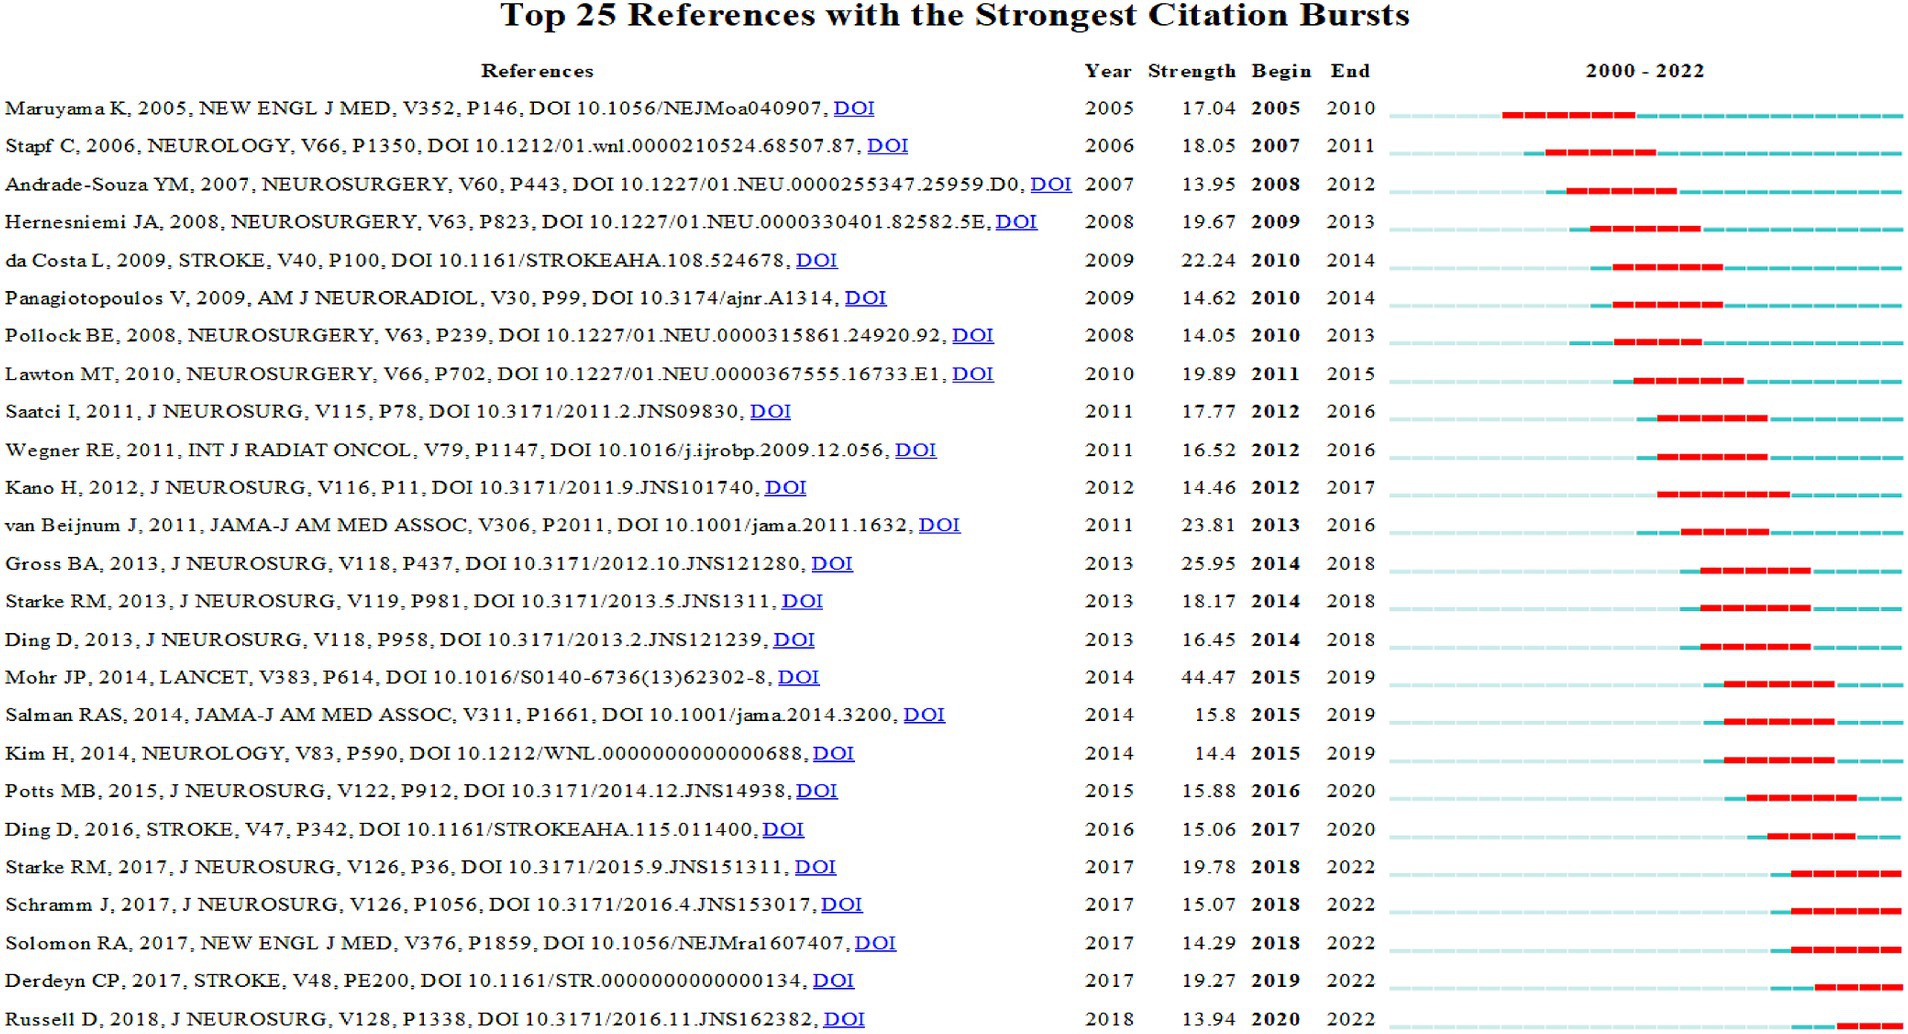Open the DOI link for Schramm J, 2017

pyautogui.click(x=842, y=906)
